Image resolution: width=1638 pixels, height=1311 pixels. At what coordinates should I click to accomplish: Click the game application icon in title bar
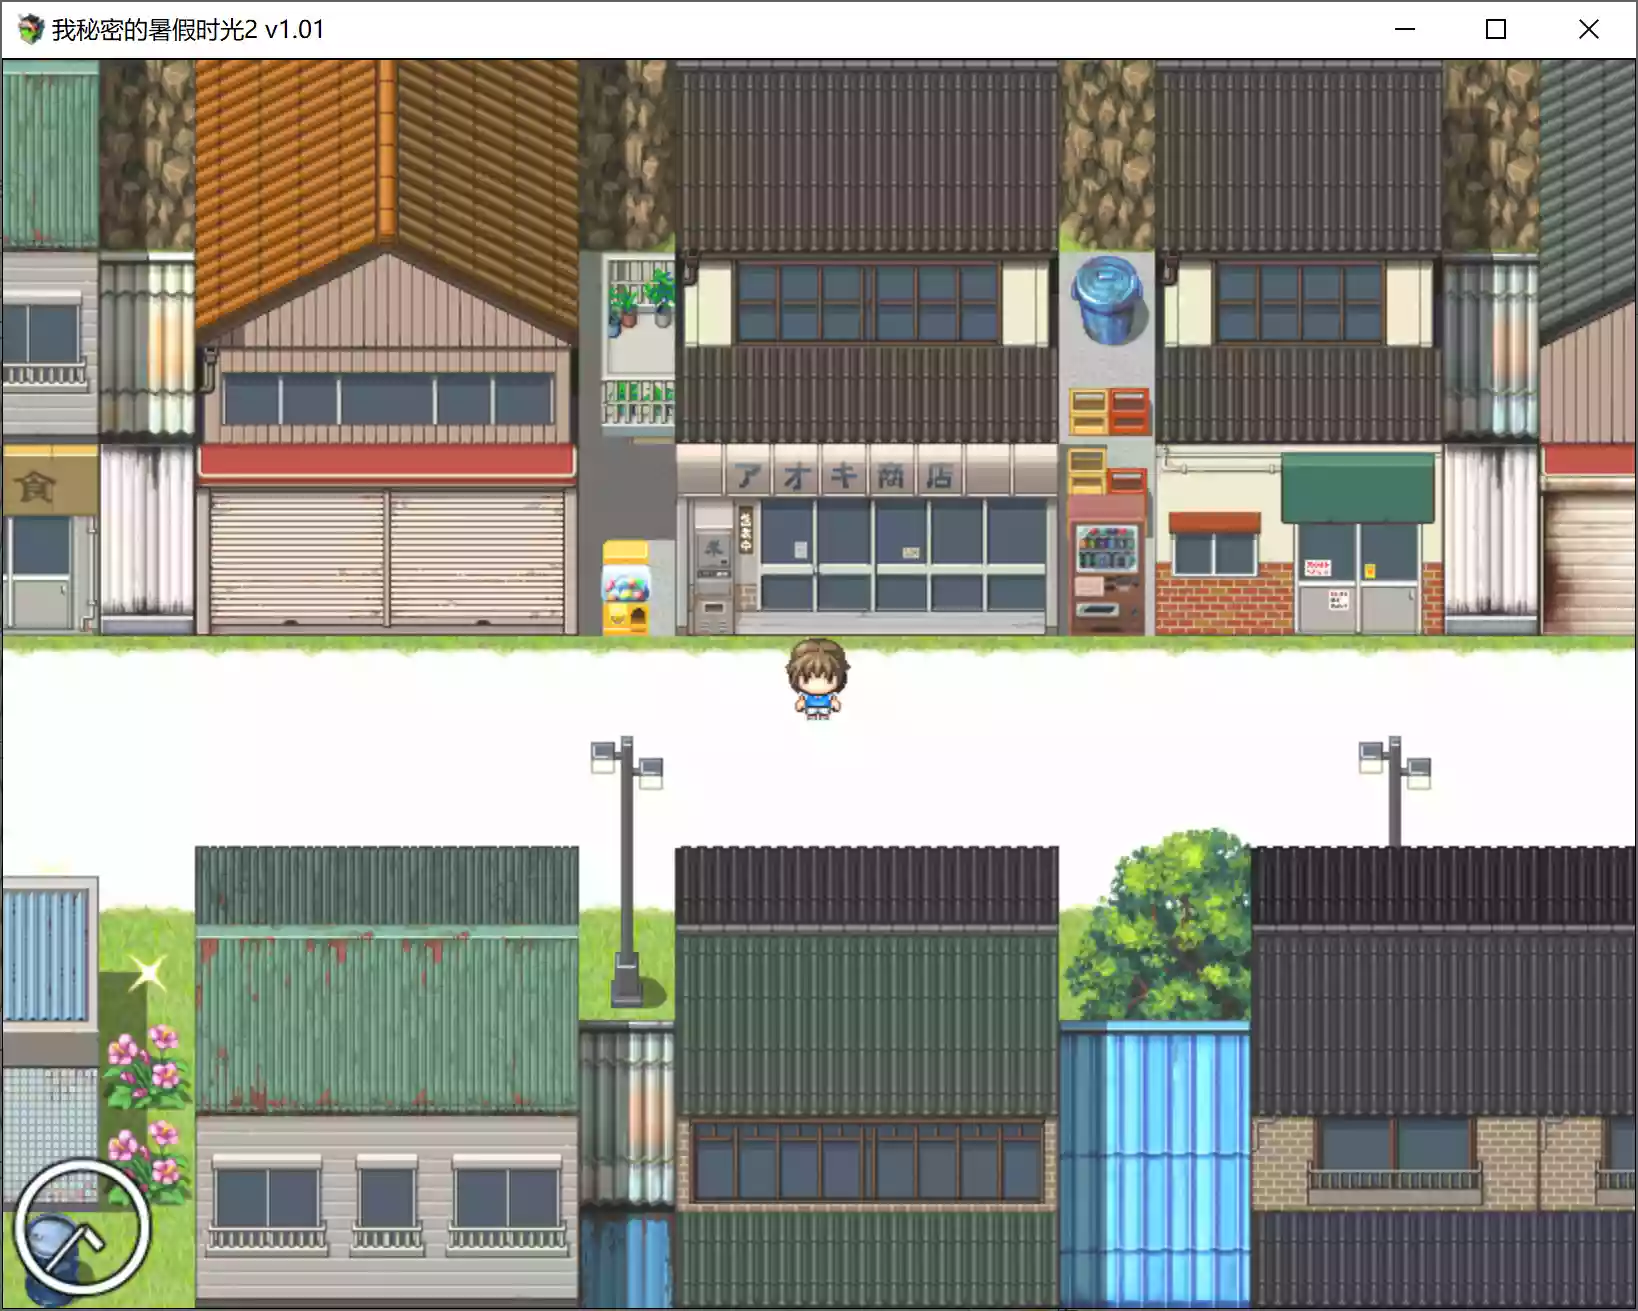click(30, 29)
